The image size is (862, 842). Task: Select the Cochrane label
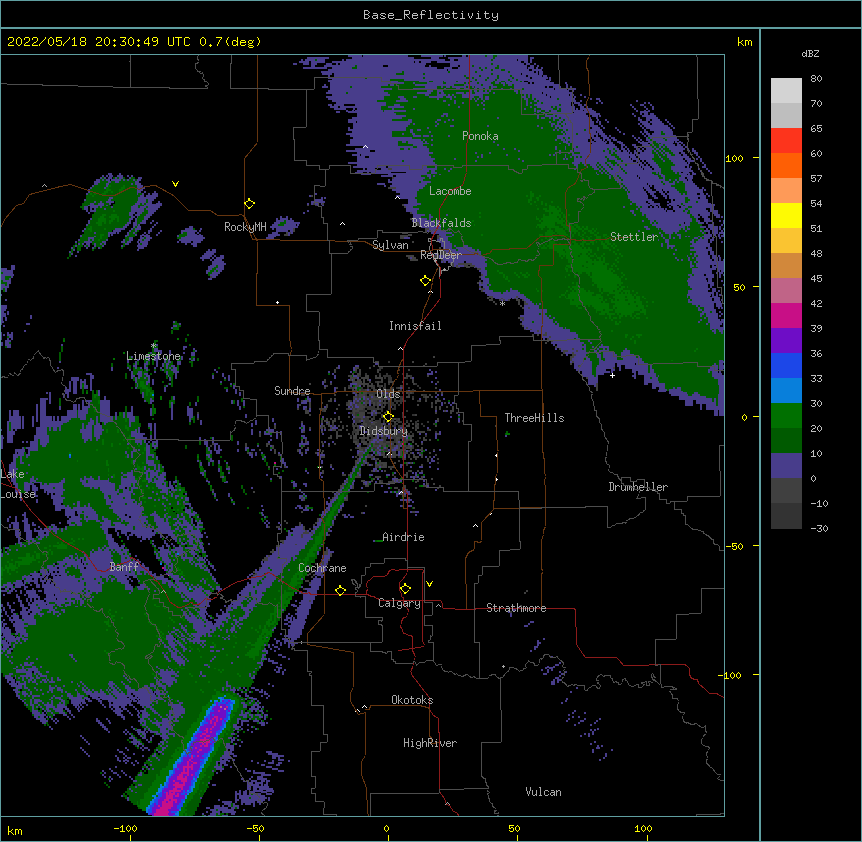click(322, 568)
